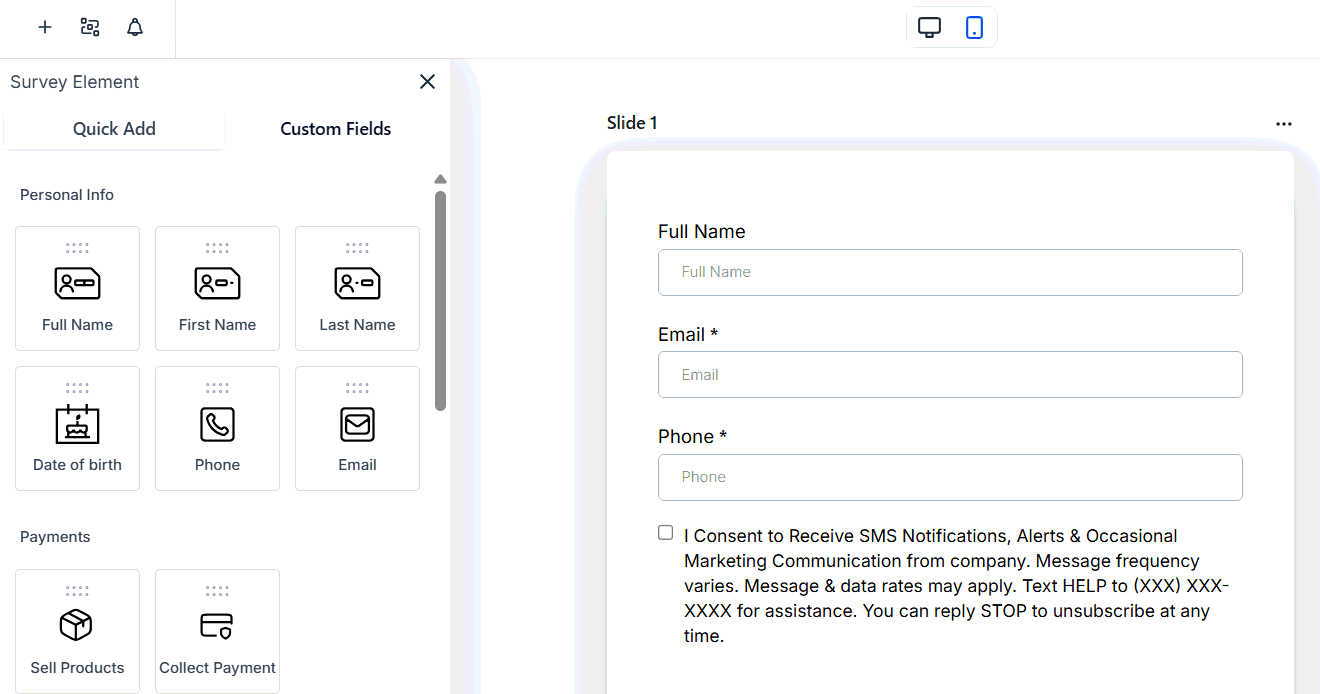Open the Slide 1 options menu

[1284, 123]
